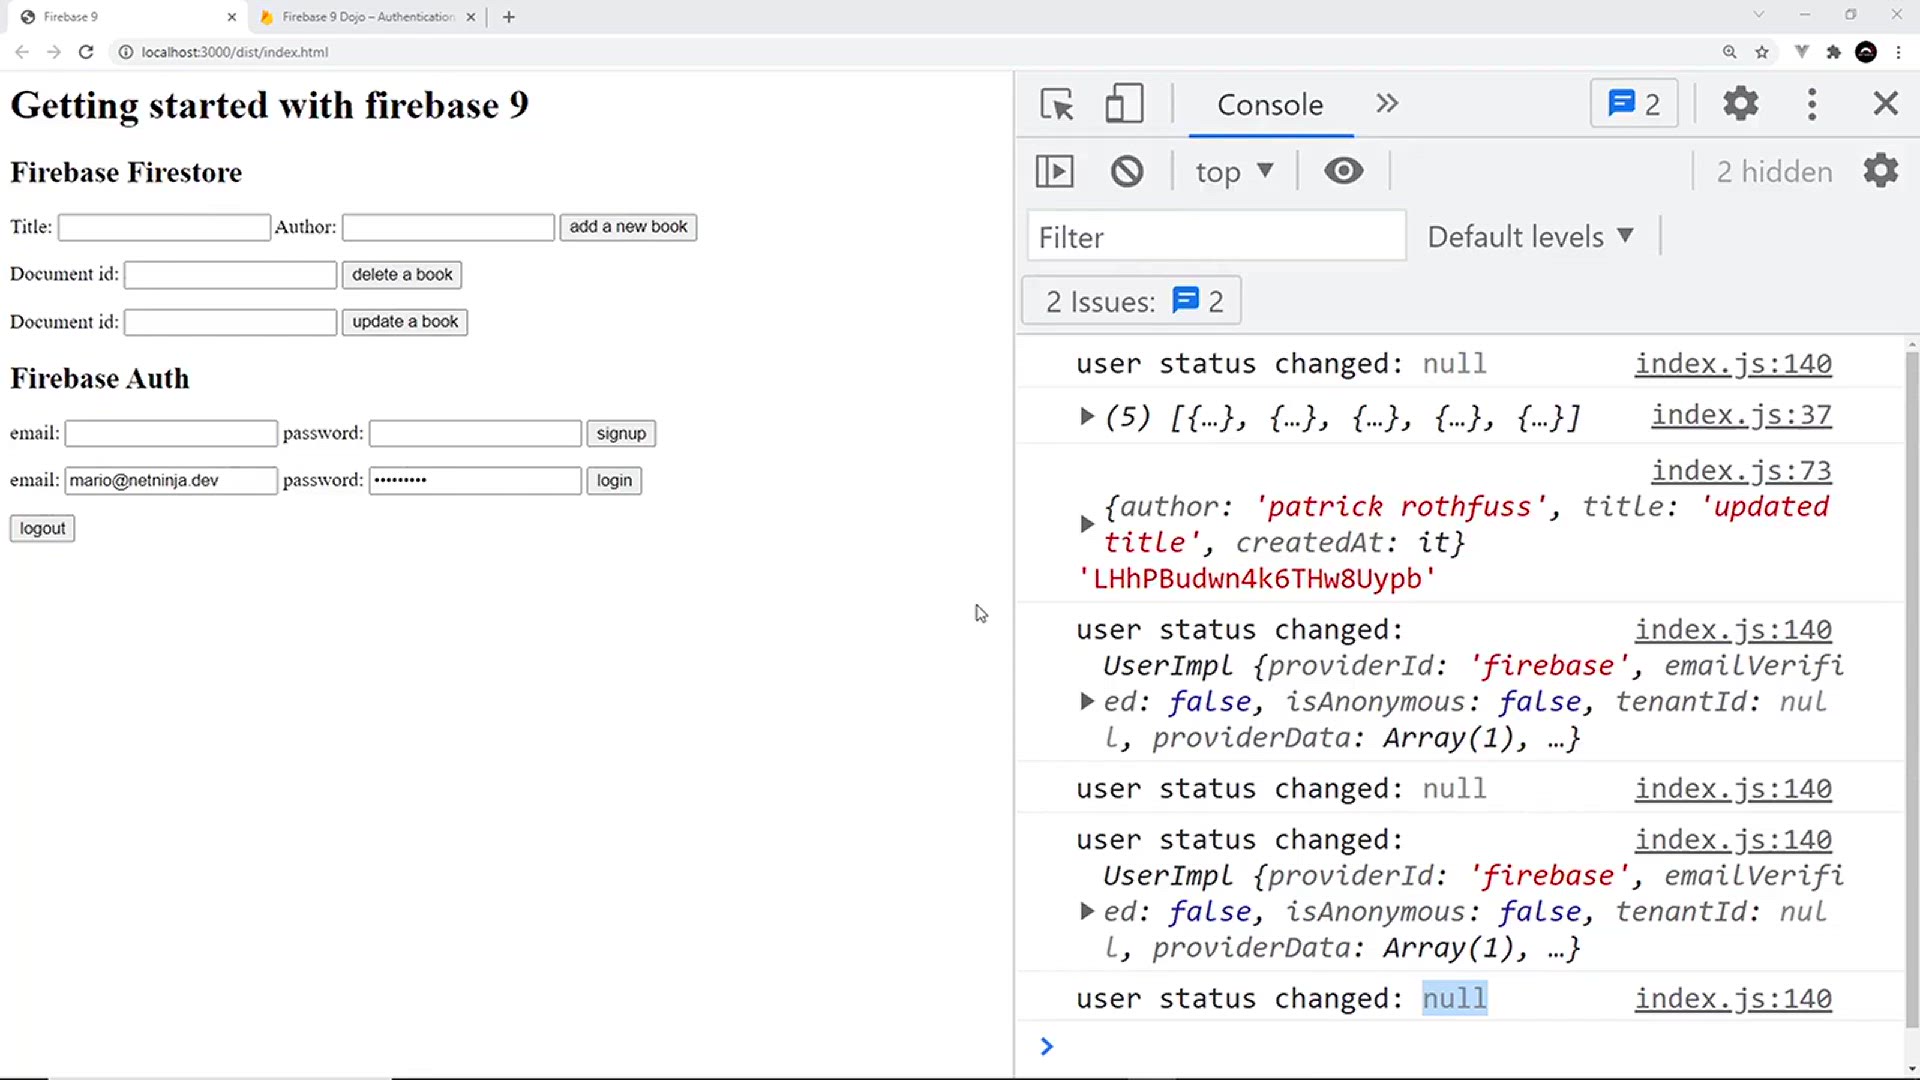Open index.js:140 link of the last, highlighted null log

tap(1733, 999)
